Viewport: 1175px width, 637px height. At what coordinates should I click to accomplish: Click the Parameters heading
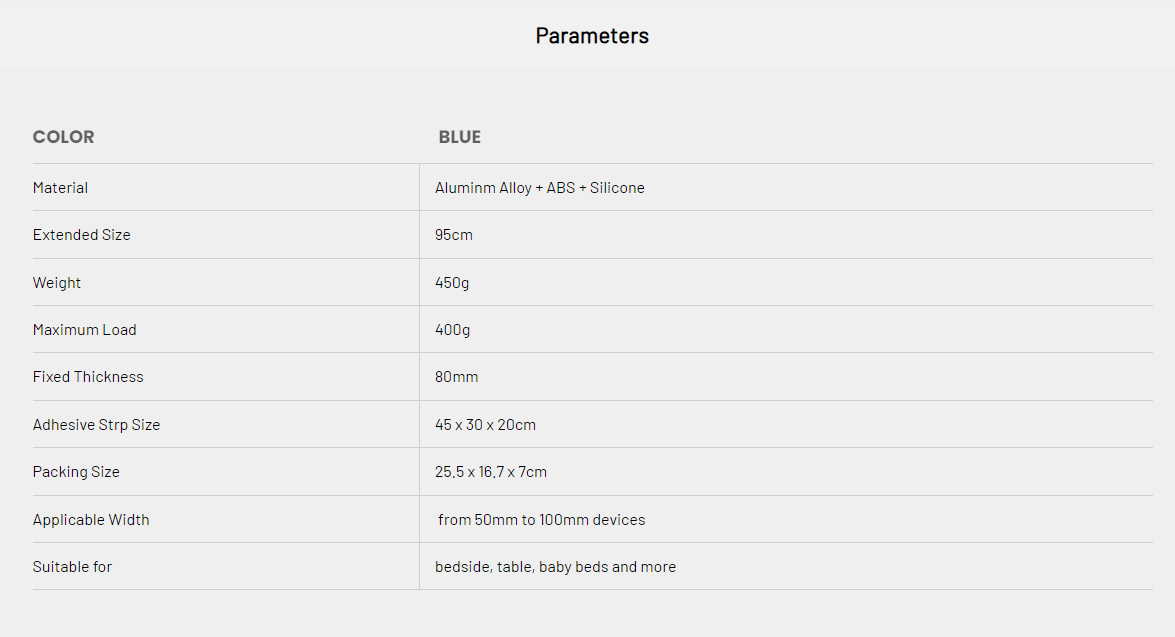592,36
